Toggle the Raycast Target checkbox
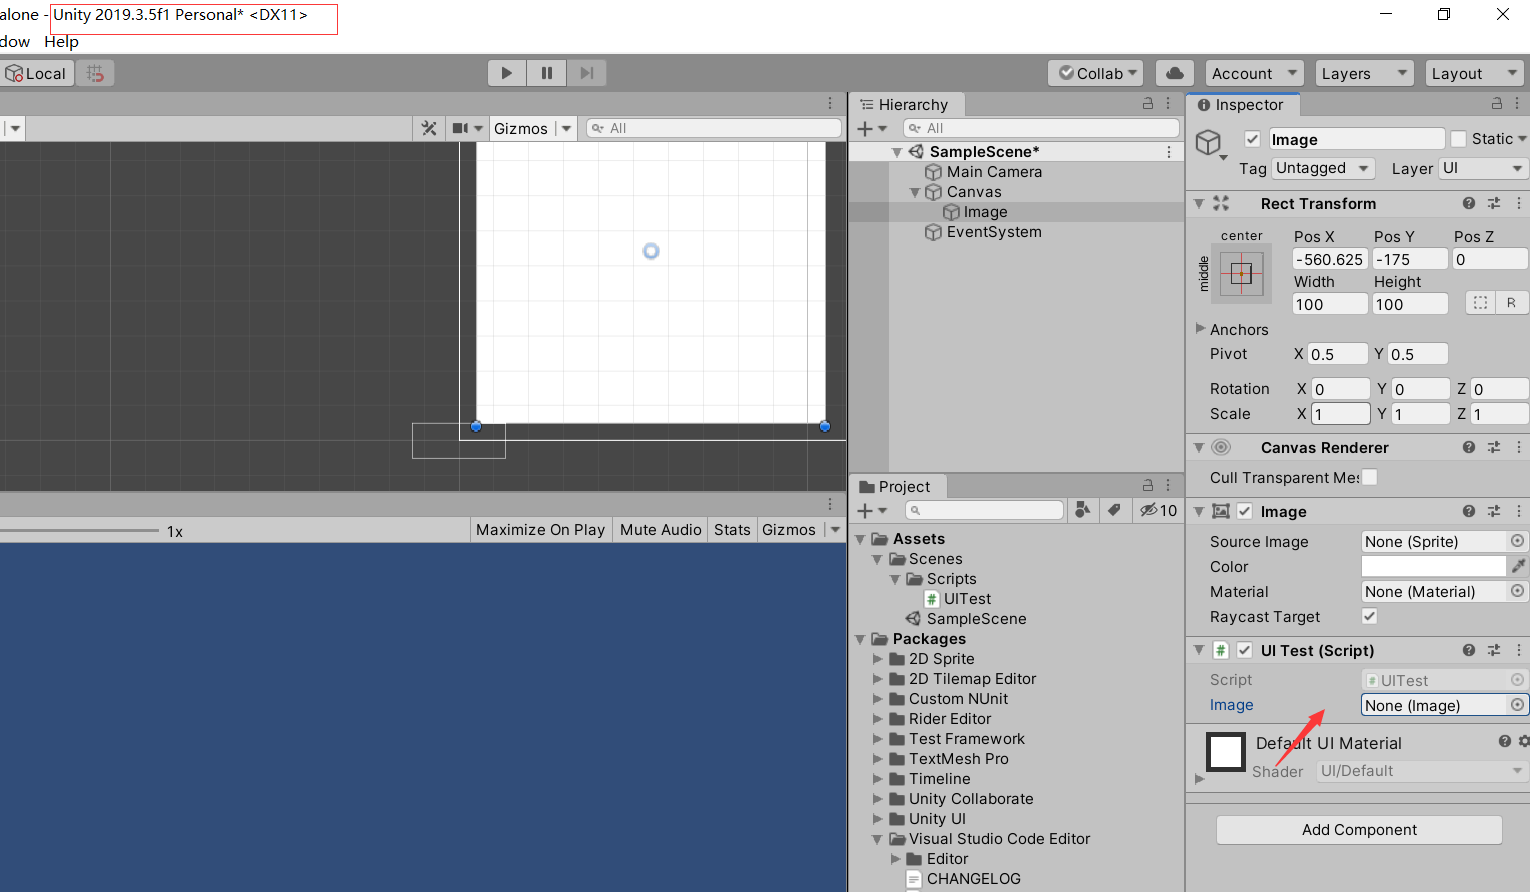The height and width of the screenshot is (892, 1530). point(1368,616)
